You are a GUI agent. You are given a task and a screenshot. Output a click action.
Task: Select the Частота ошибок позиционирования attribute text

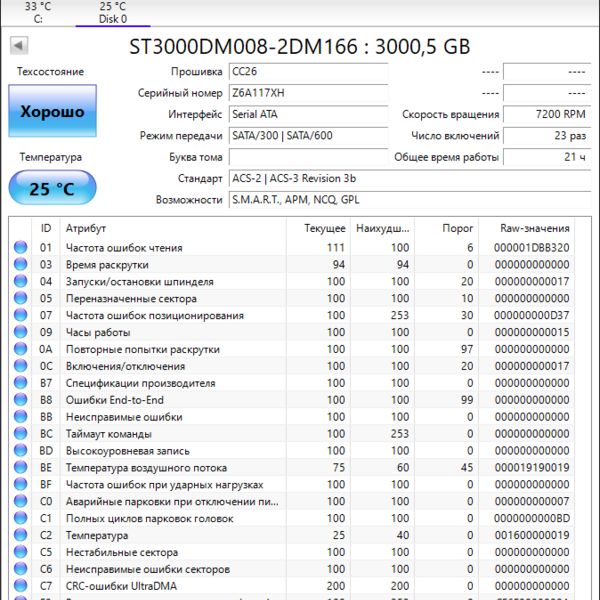pos(155,315)
